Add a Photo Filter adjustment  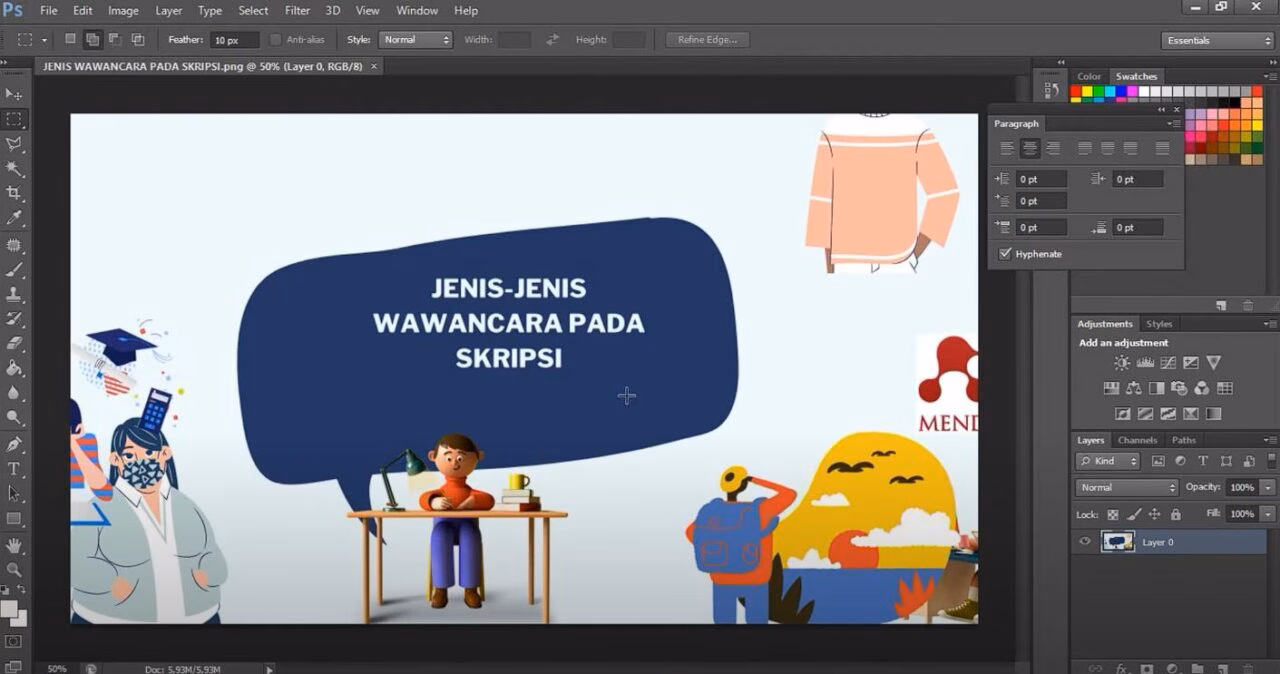(1179, 388)
